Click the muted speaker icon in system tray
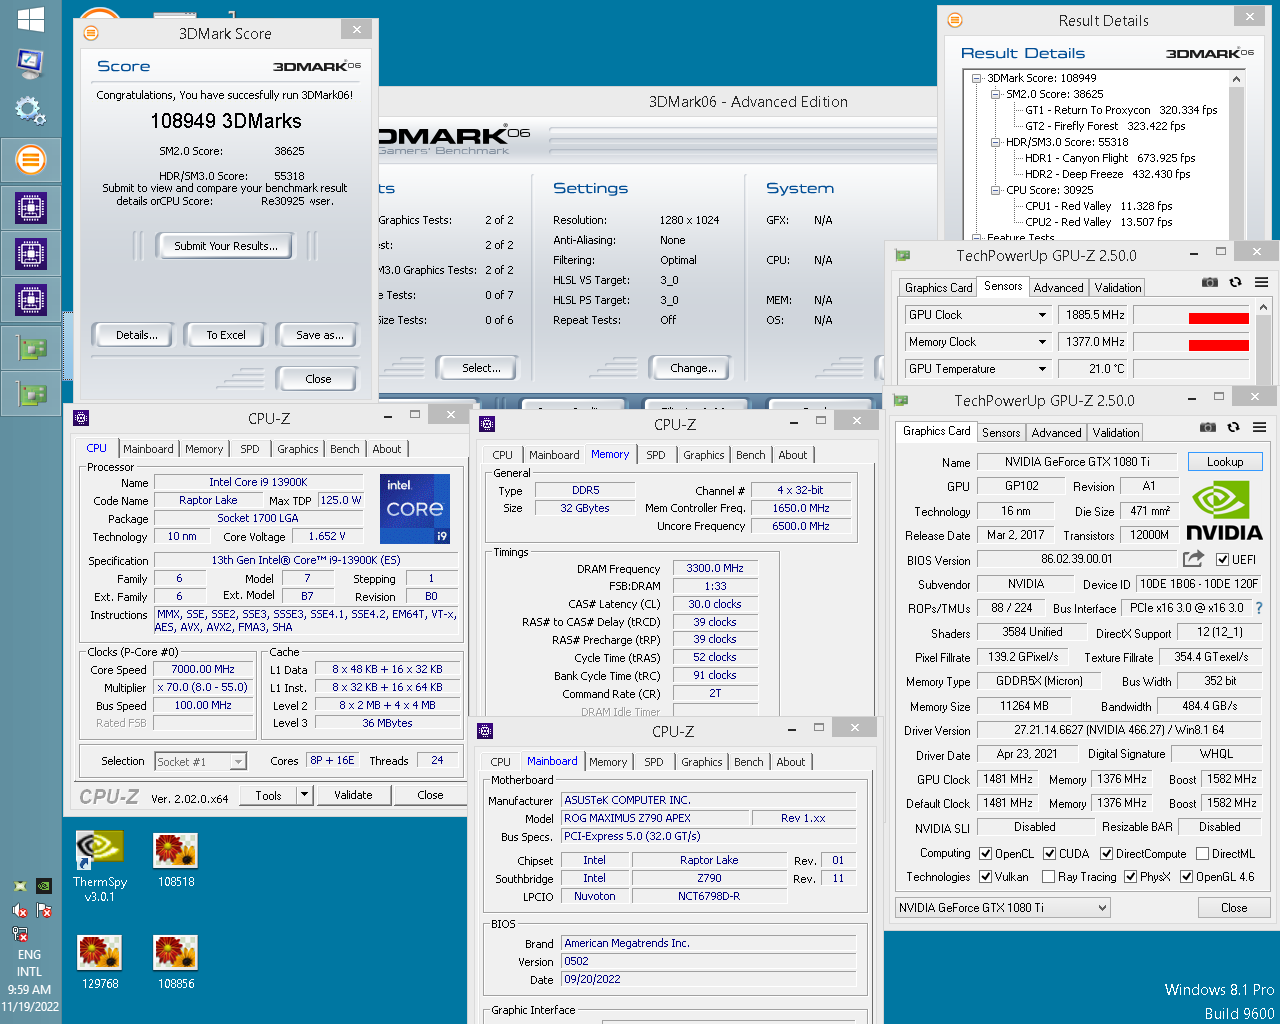Screen dimensions: 1280x1024 20,910
